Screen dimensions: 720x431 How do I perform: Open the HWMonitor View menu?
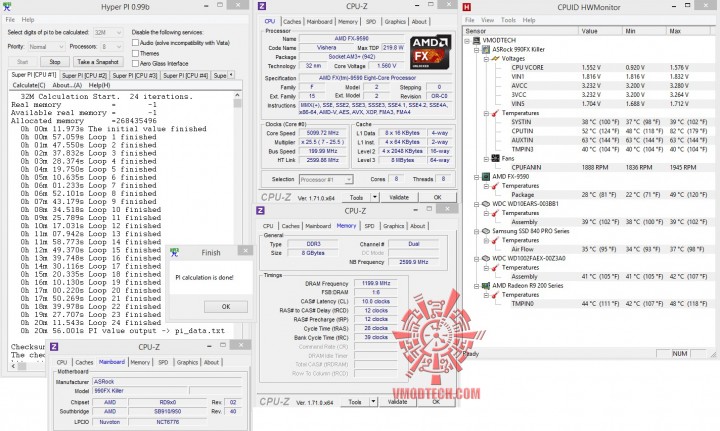click(x=487, y=20)
